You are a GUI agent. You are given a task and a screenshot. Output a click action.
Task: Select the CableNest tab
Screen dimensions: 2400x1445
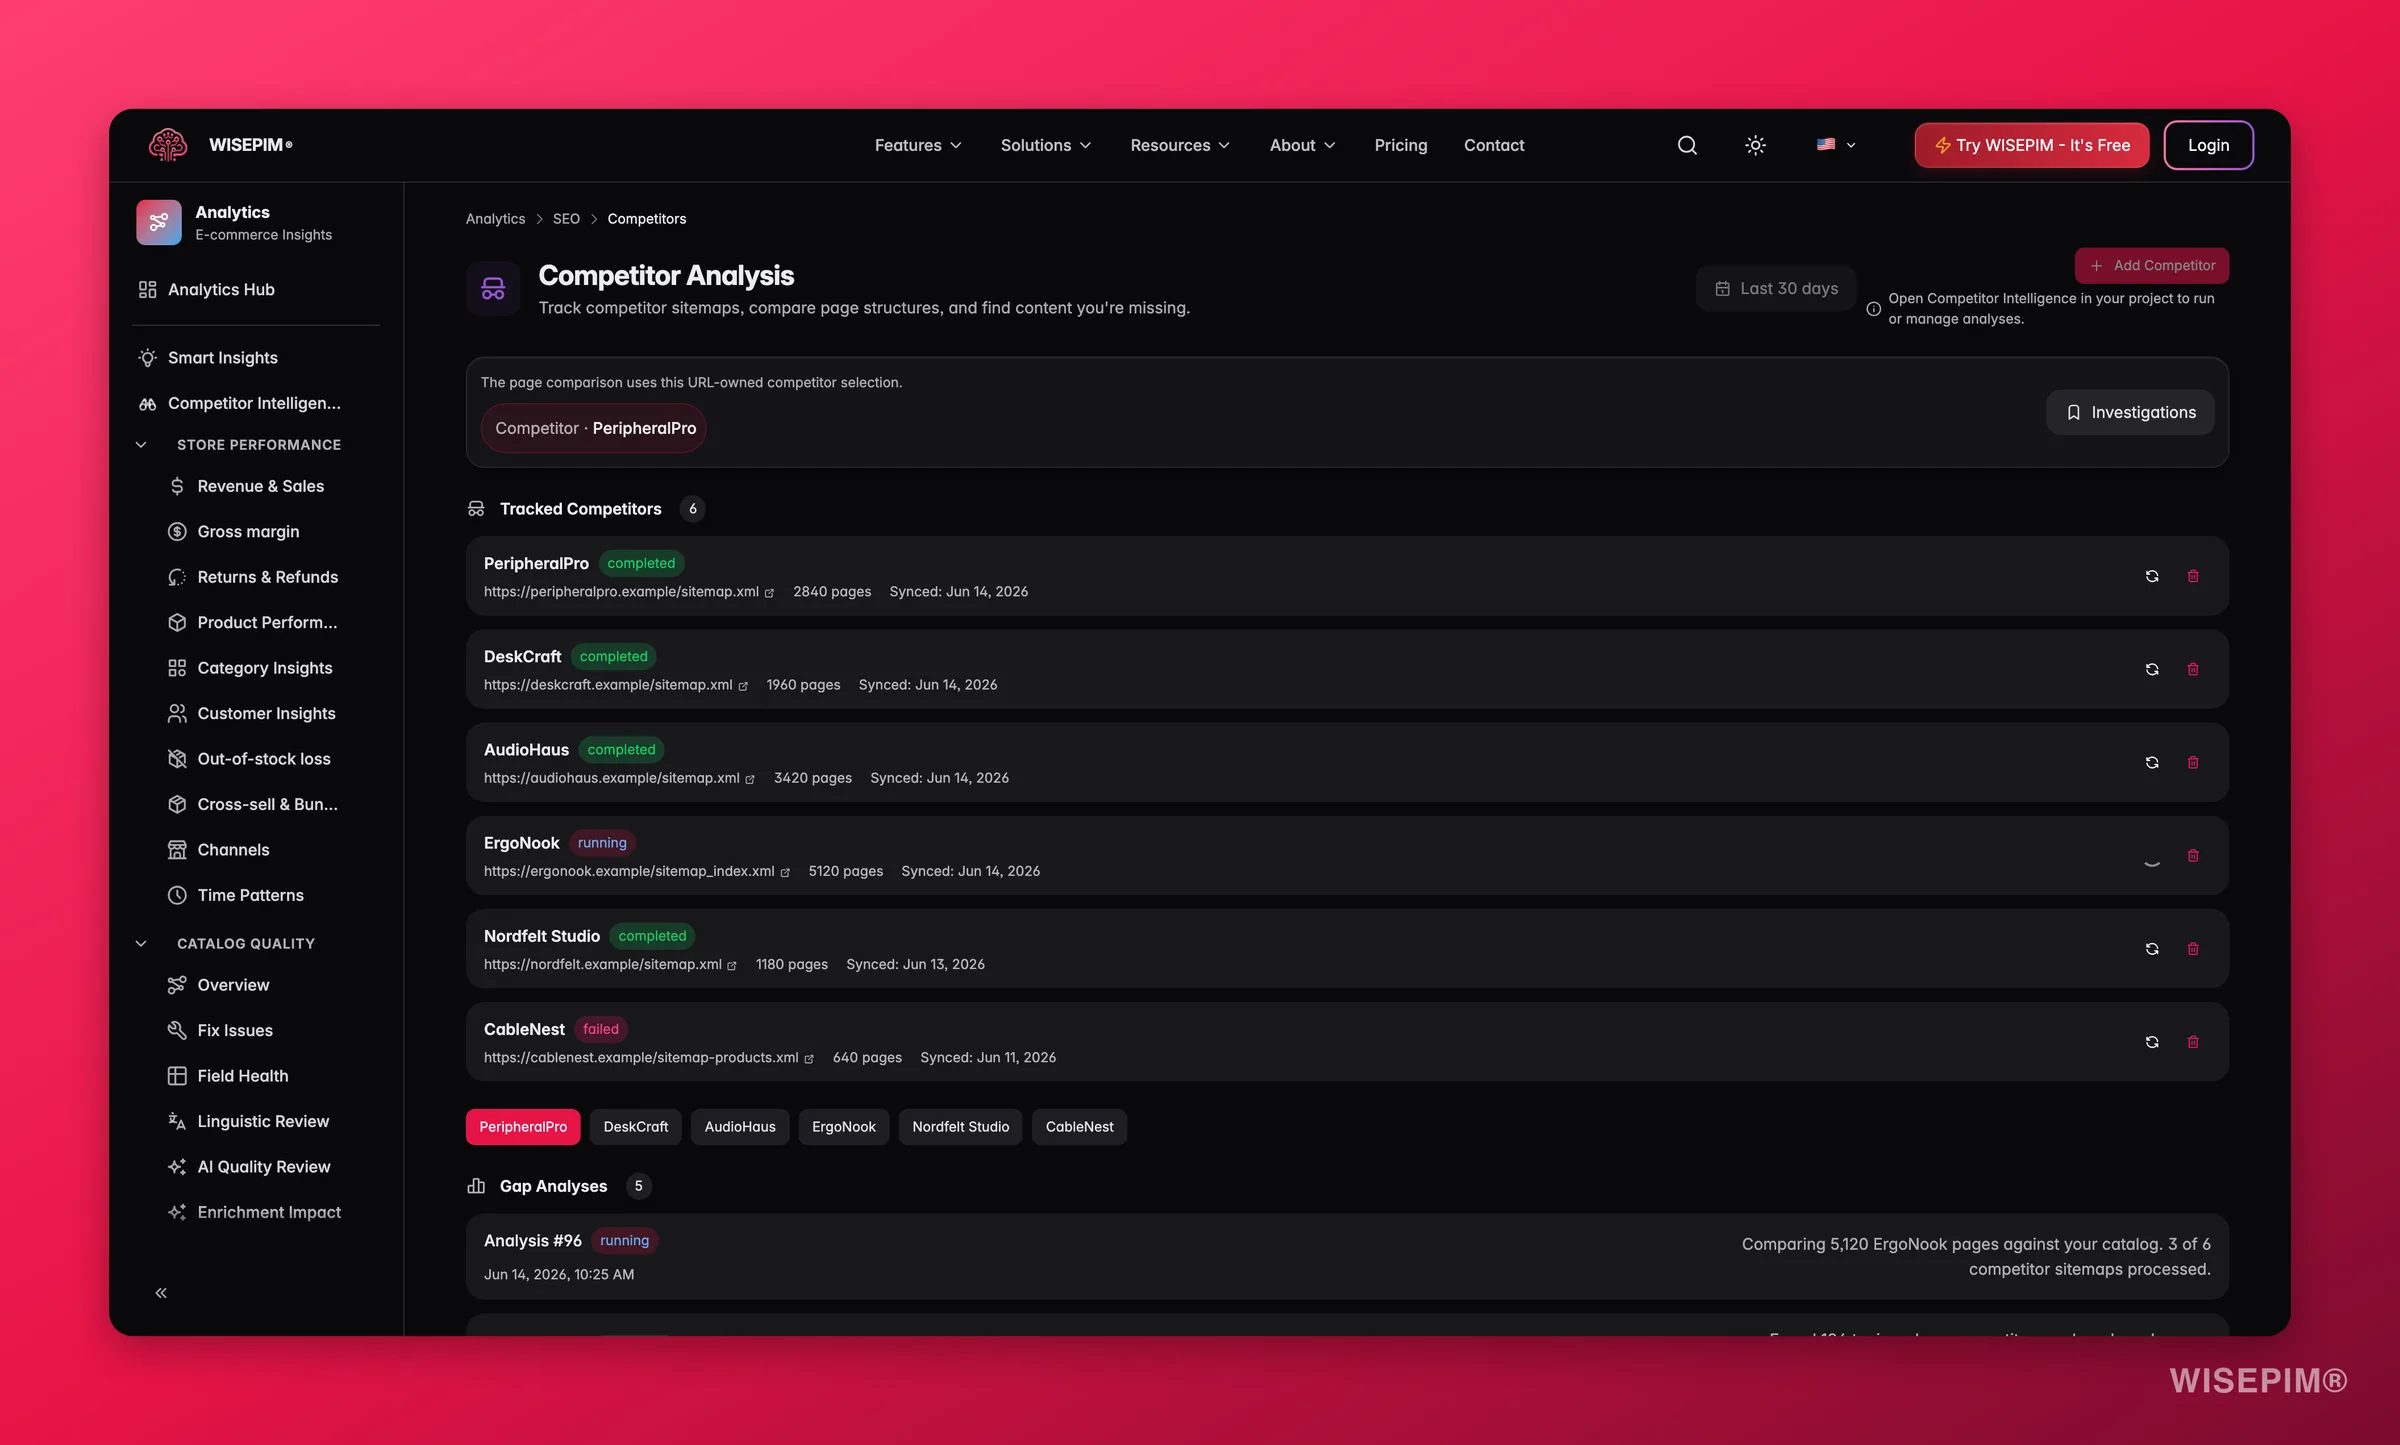[x=1080, y=1126]
